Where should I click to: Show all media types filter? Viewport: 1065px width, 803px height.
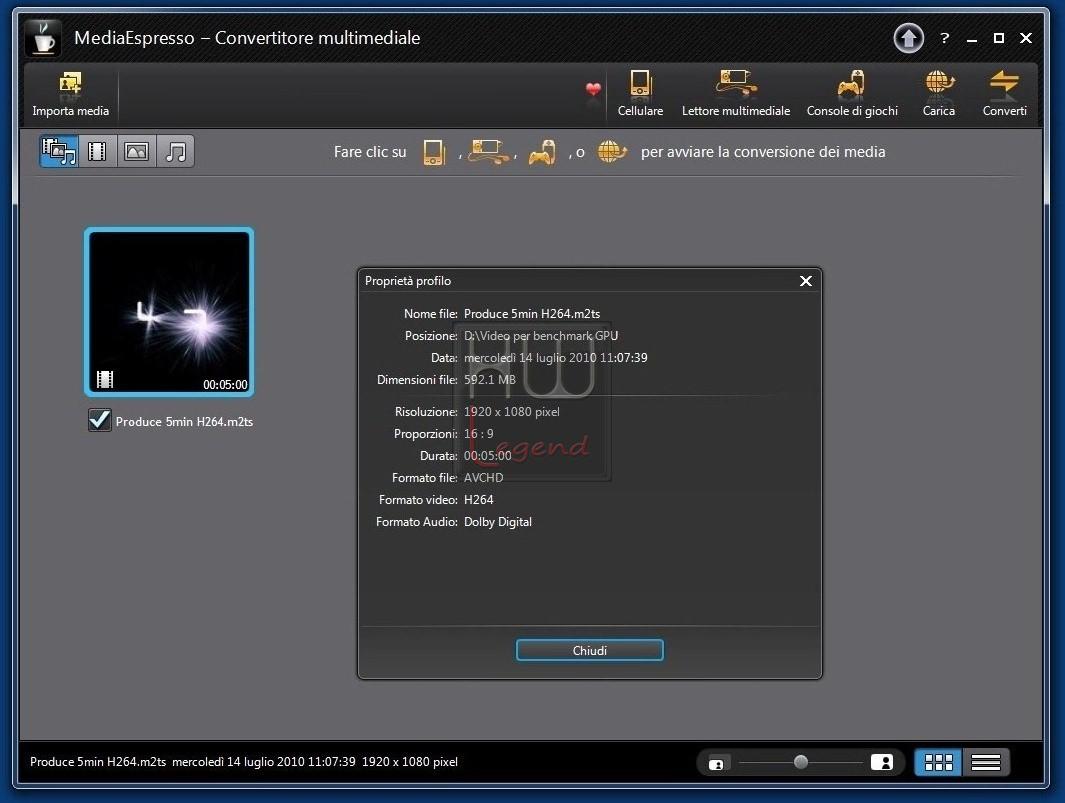tap(58, 151)
